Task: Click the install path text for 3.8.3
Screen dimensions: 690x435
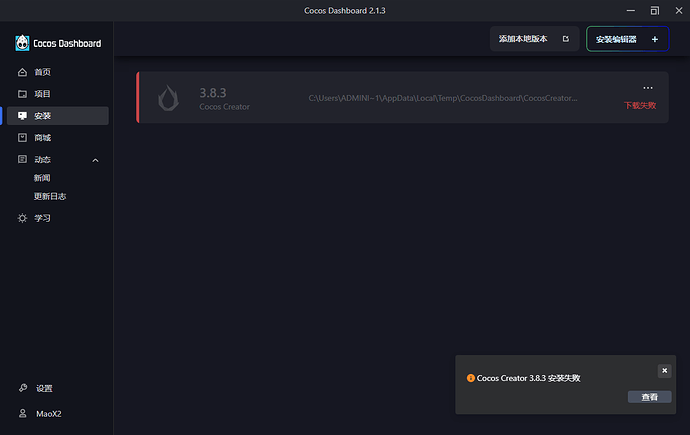Action: [443, 98]
